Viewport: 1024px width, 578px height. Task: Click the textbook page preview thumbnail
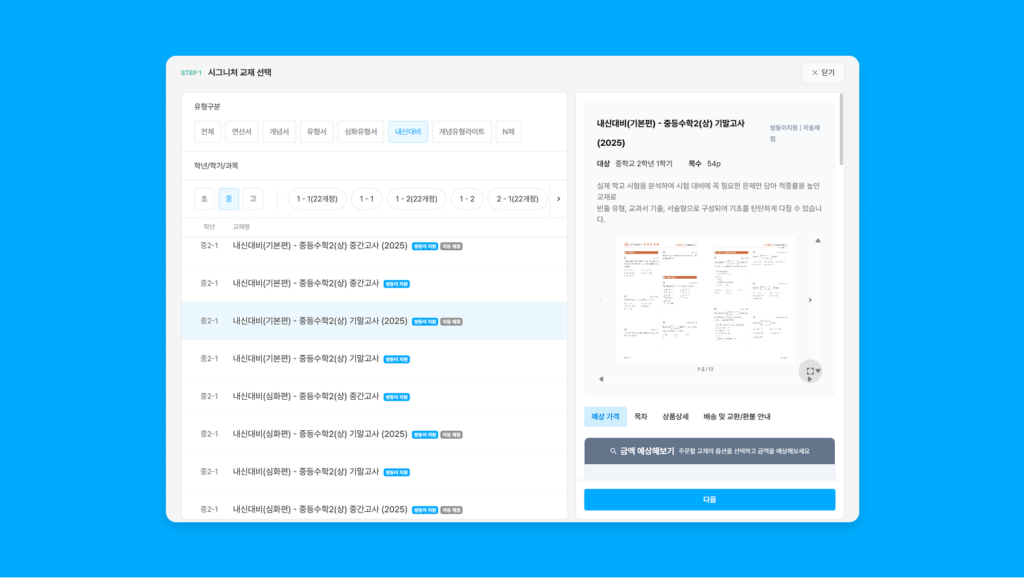click(705, 300)
